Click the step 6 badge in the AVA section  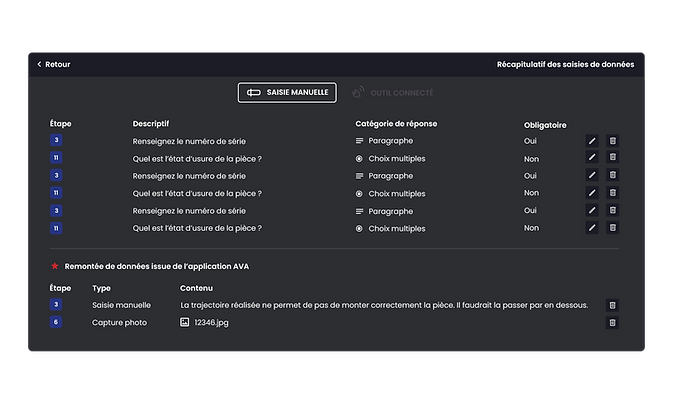(56, 322)
